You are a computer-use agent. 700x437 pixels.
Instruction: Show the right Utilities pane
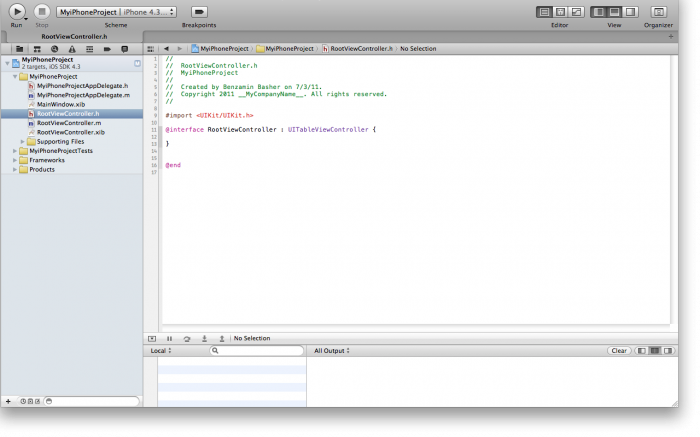(x=630, y=11)
